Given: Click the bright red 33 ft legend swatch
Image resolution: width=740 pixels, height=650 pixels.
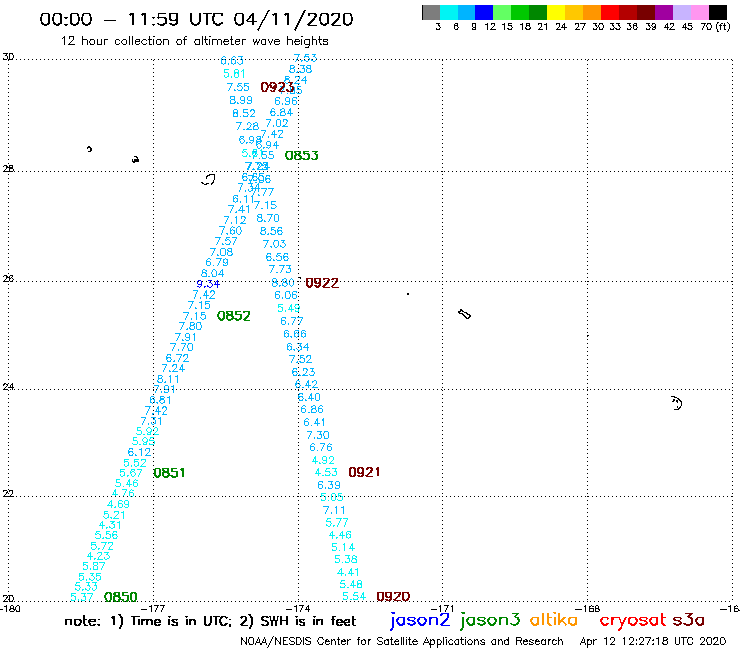Looking at the screenshot, I should pyautogui.click(x=610, y=12).
